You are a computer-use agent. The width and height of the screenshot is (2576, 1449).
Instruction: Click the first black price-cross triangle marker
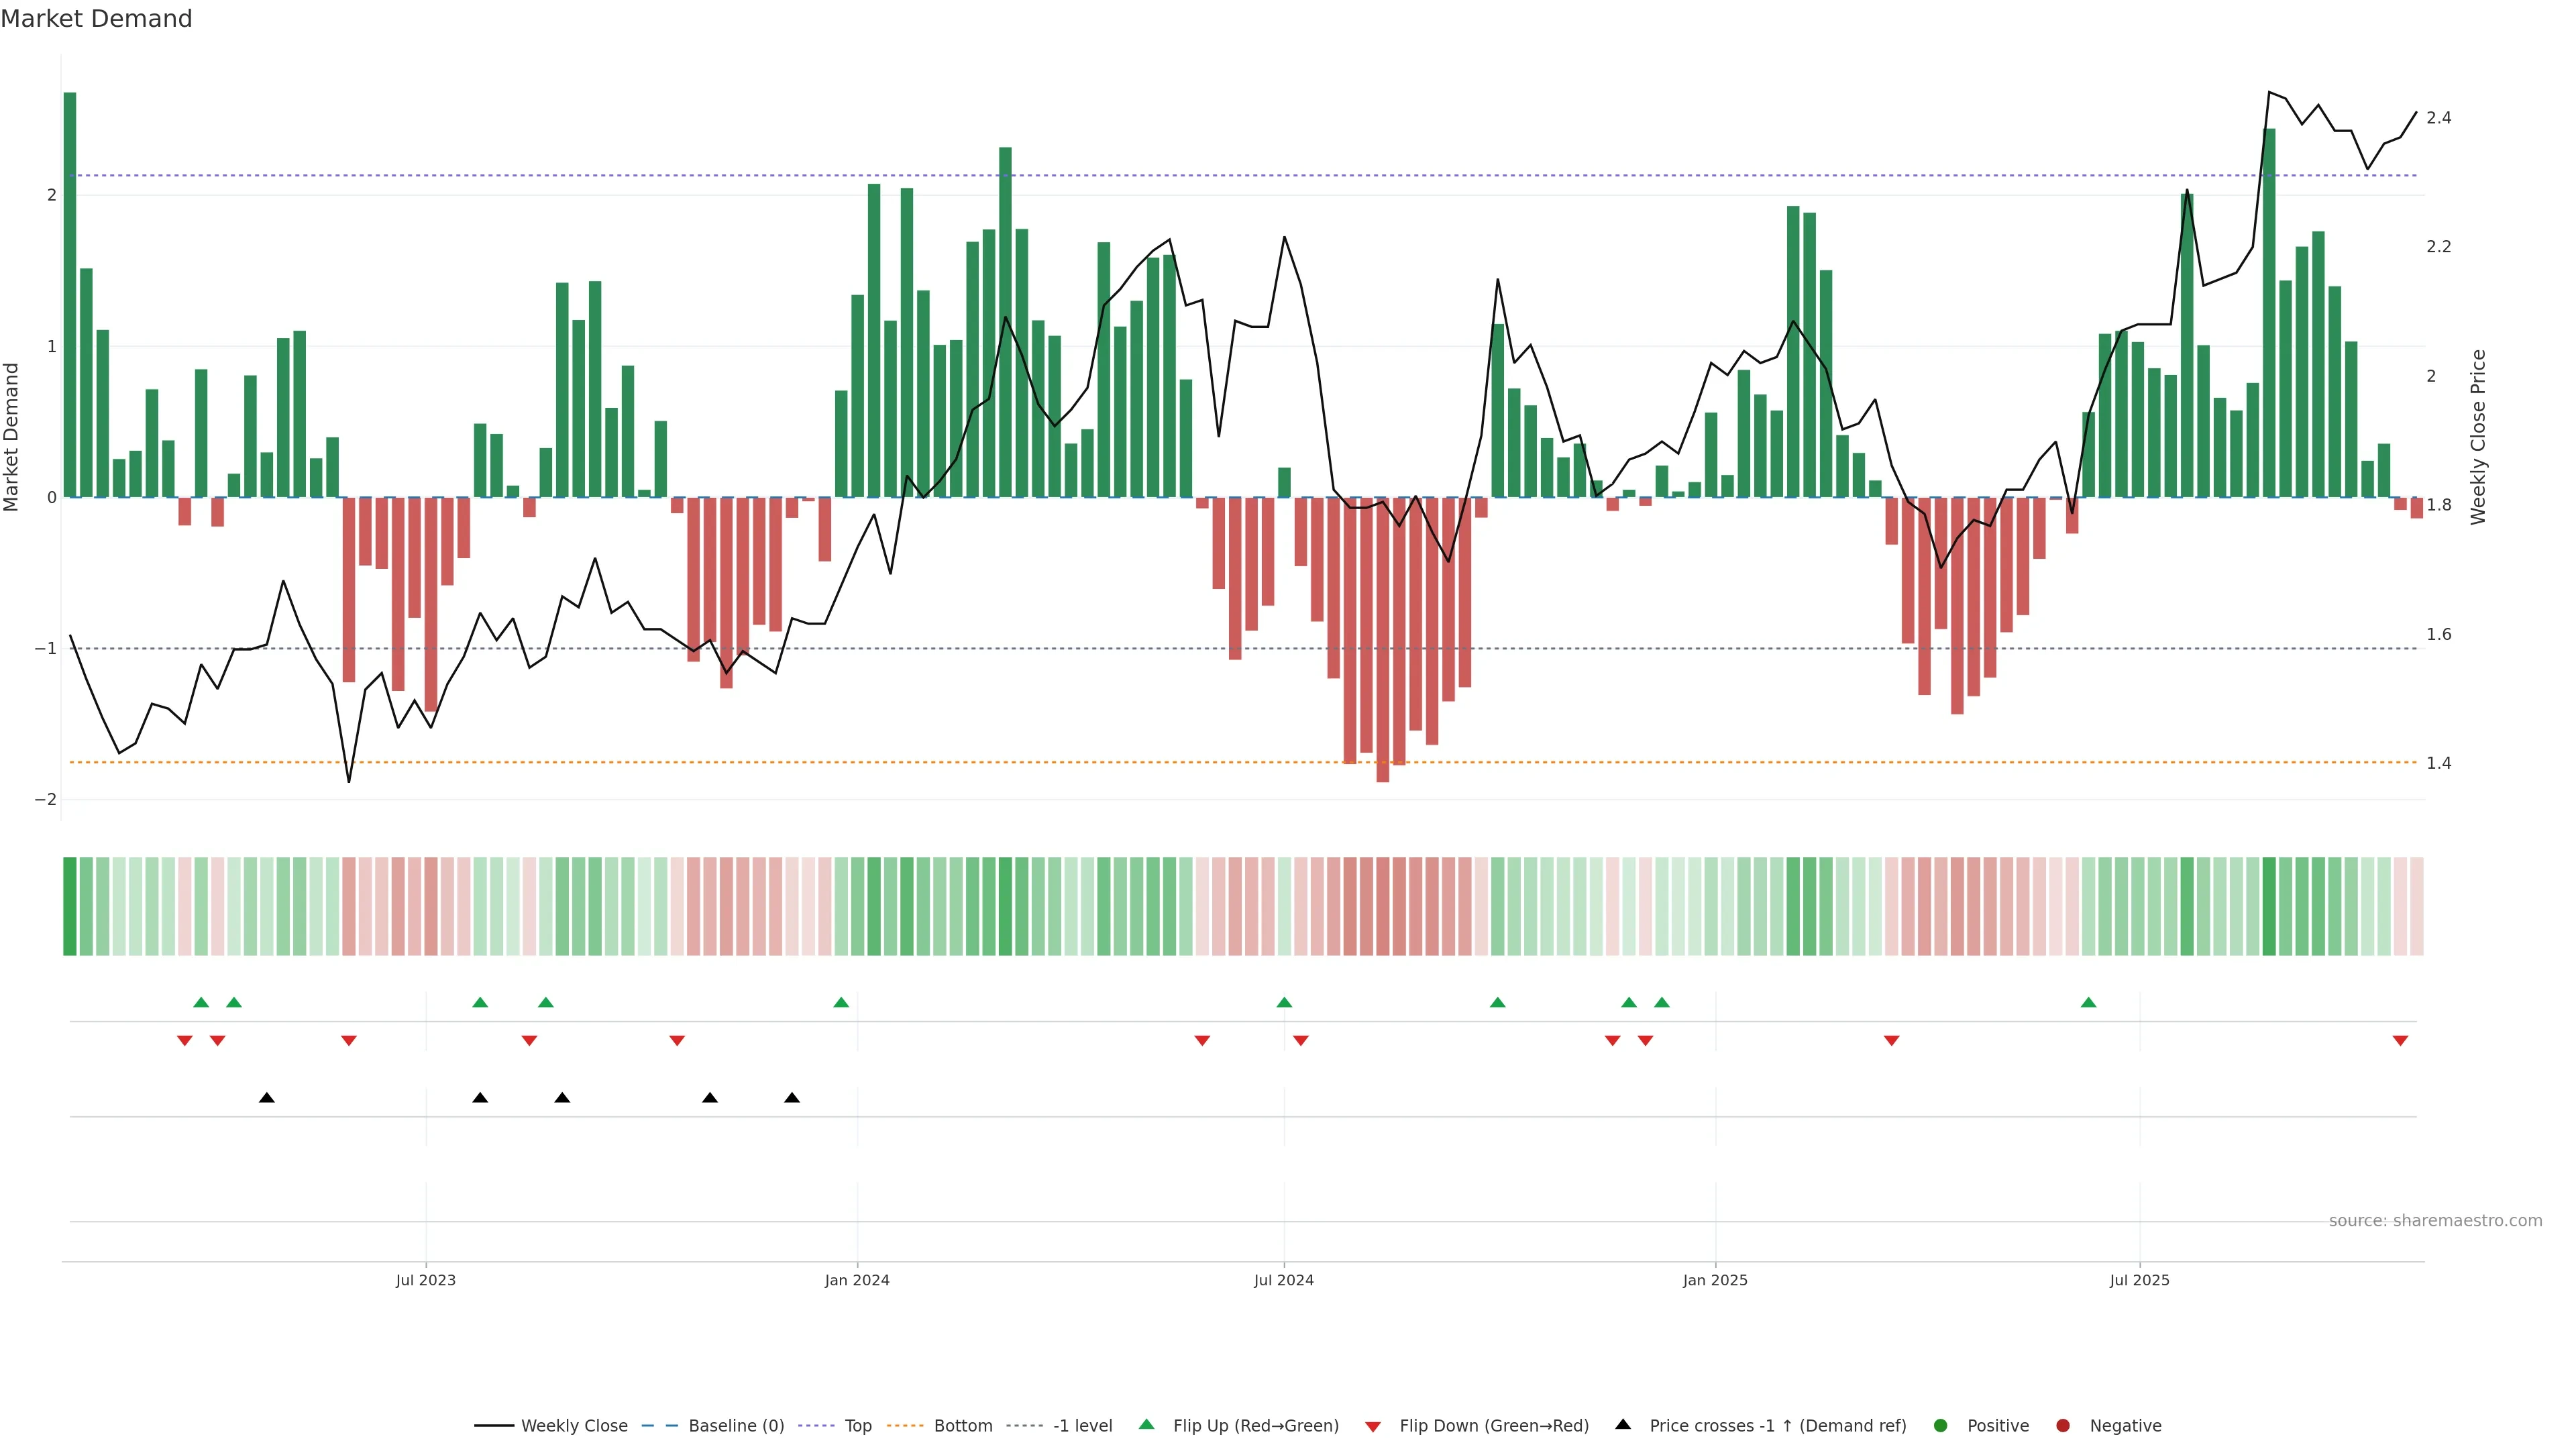click(267, 1098)
